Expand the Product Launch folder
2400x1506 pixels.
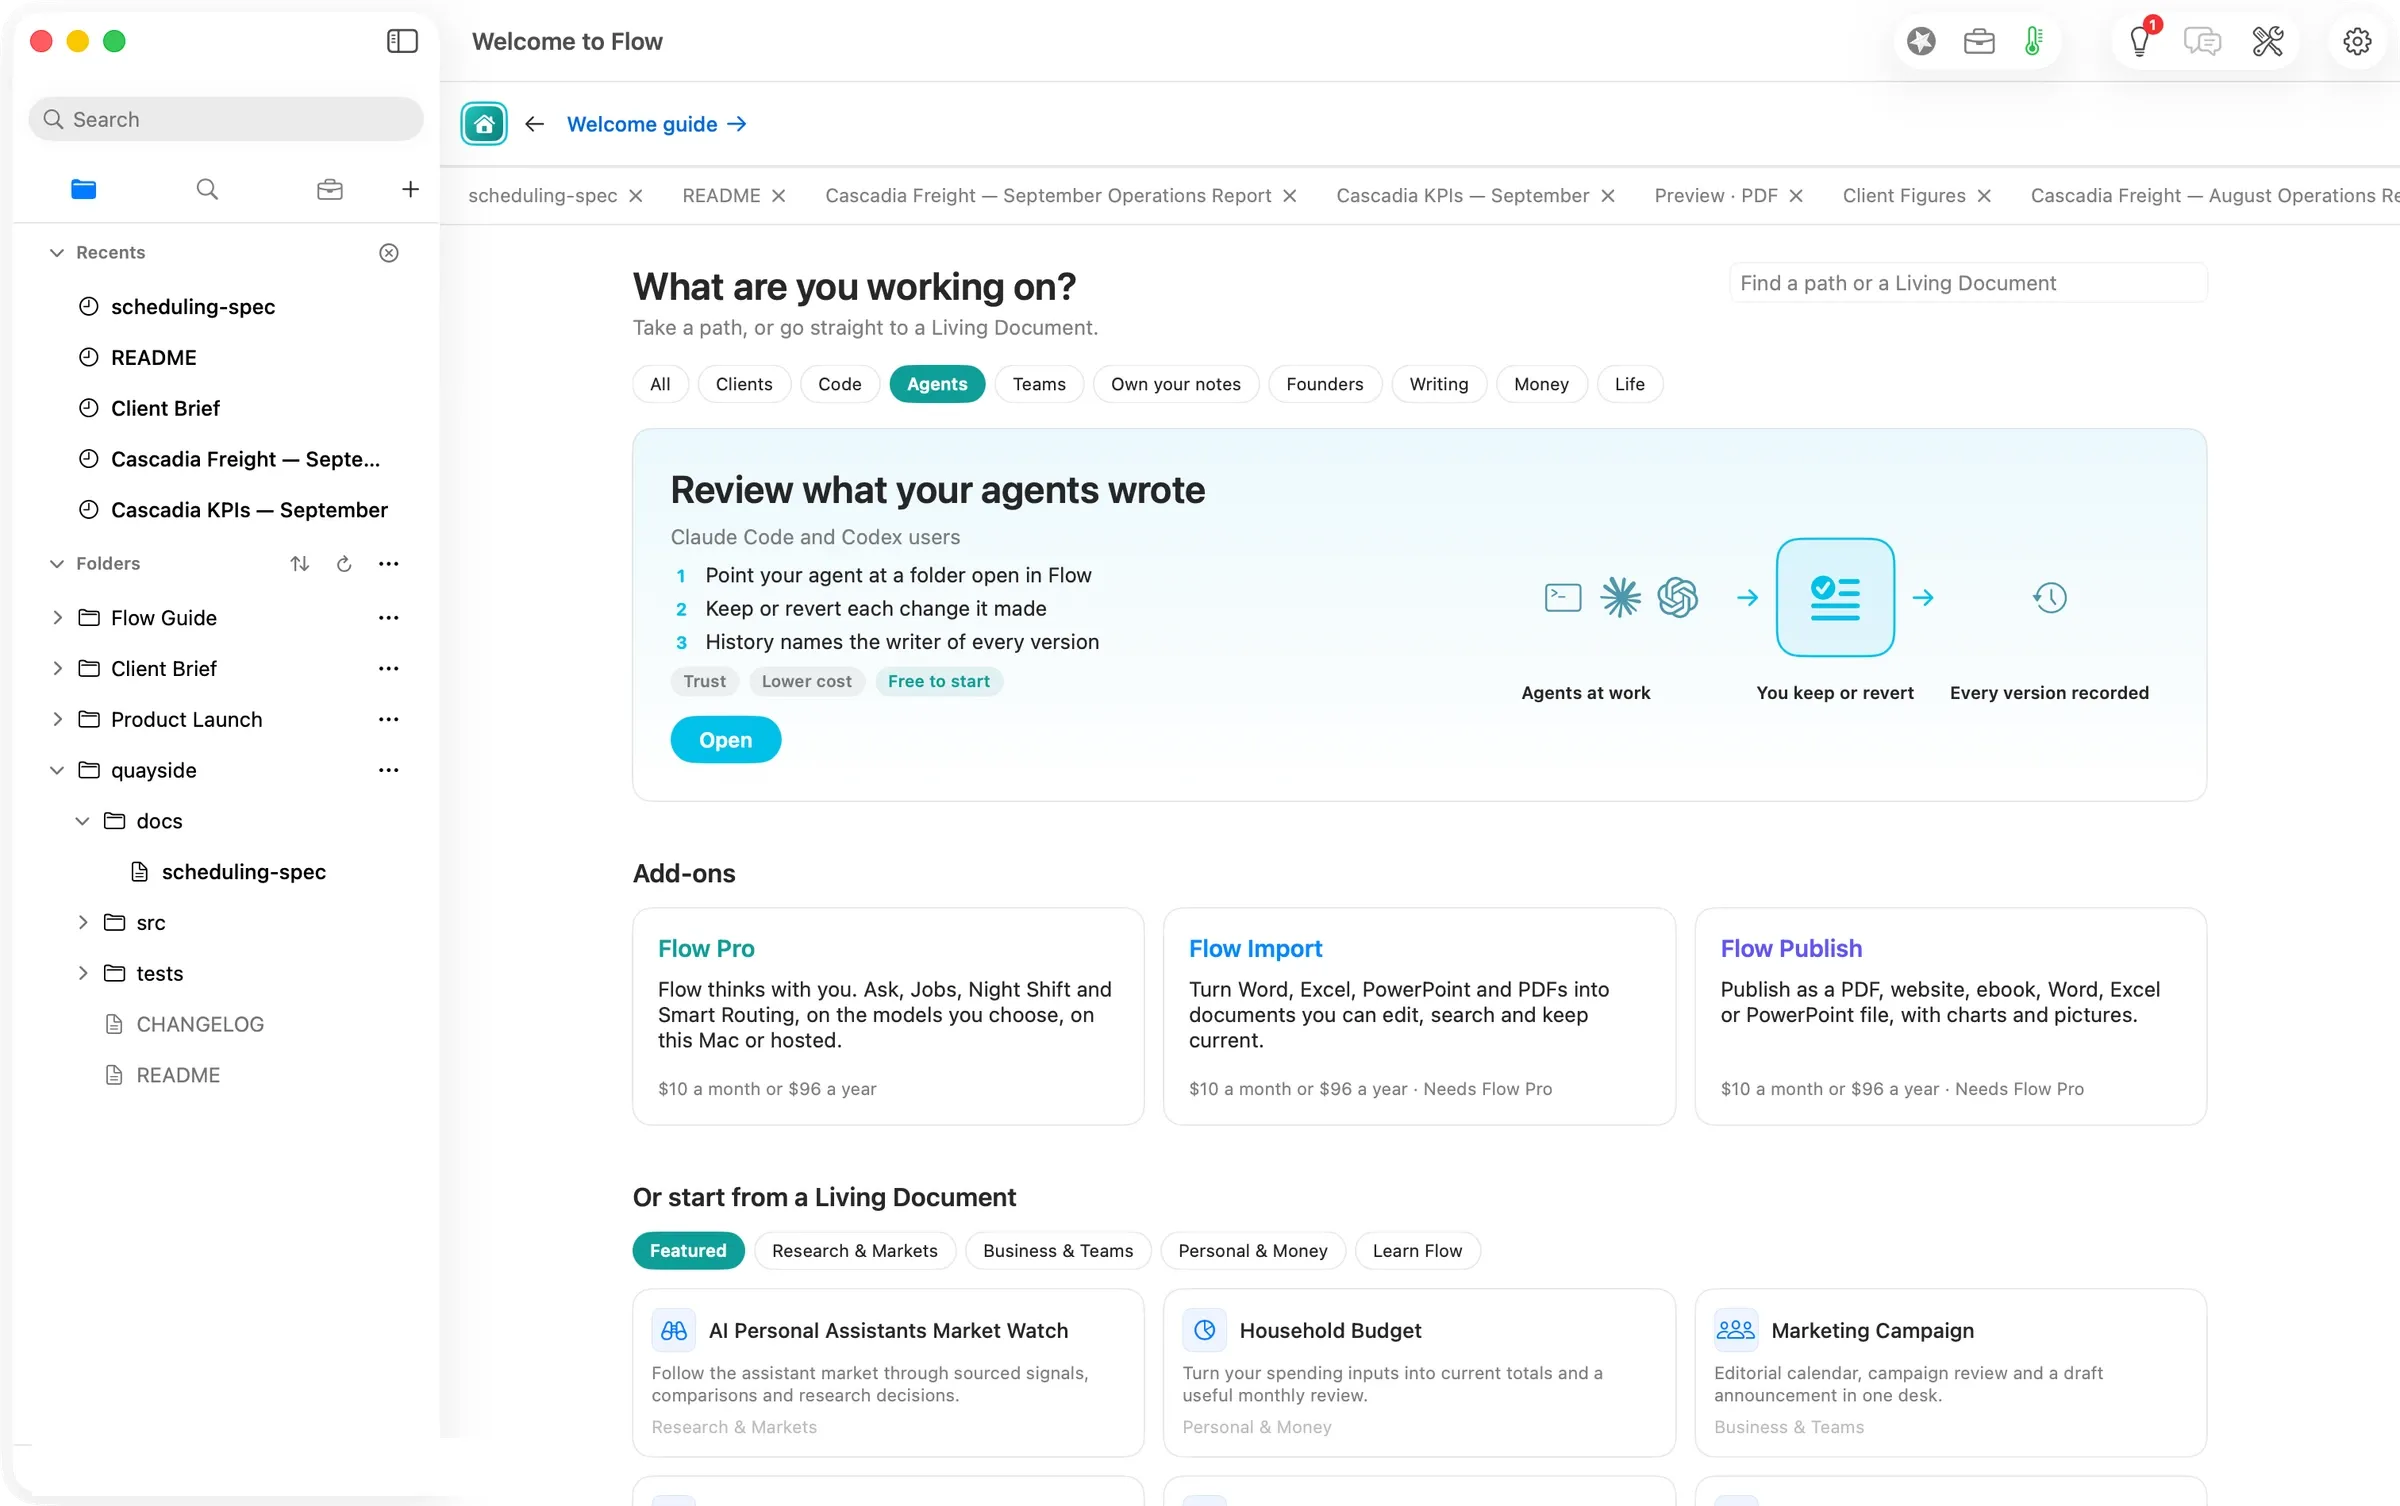point(57,720)
